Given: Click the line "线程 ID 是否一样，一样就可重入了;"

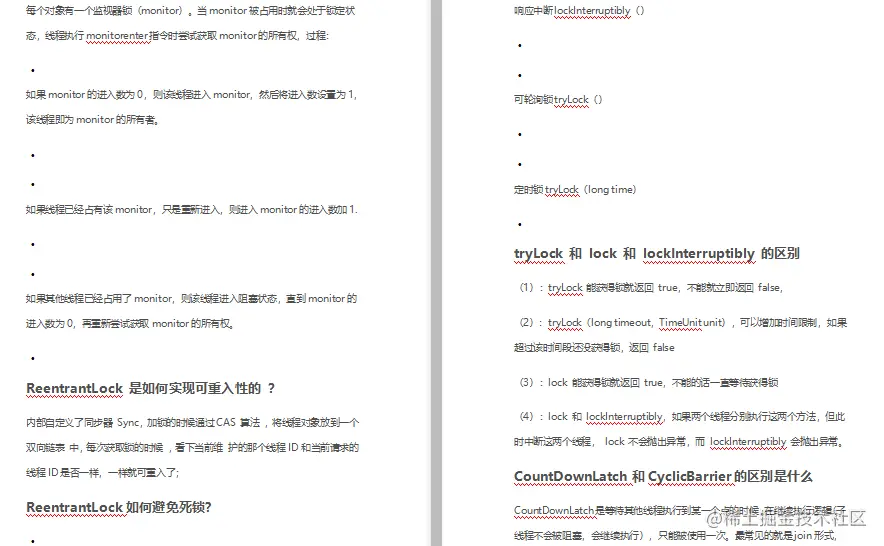Looking at the screenshot, I should pos(103,472).
